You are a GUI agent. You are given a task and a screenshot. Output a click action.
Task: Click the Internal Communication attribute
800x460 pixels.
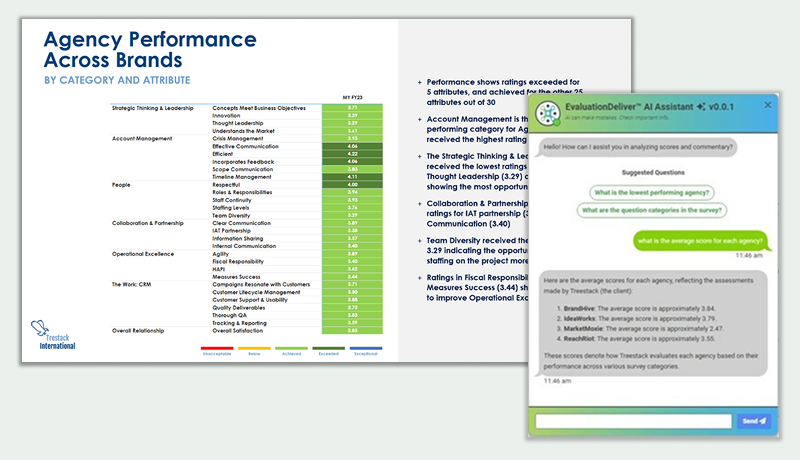click(244, 246)
